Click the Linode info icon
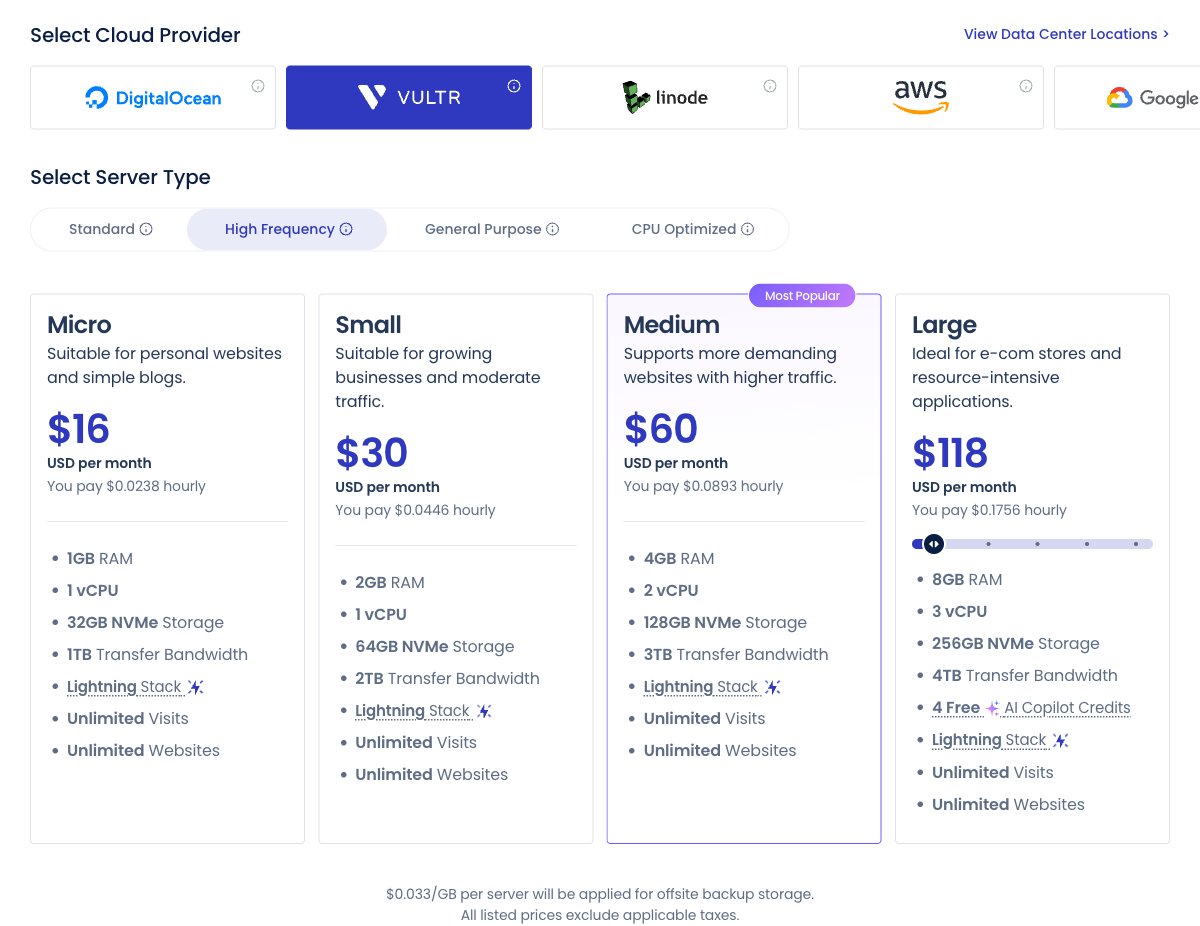The height and width of the screenshot is (926, 1200). tap(770, 86)
